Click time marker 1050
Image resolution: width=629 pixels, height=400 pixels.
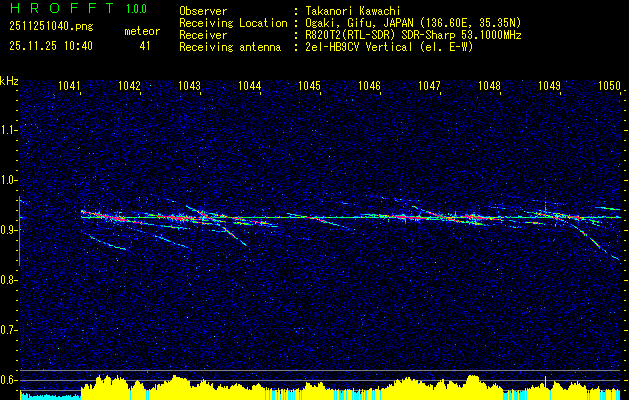[x=609, y=85]
